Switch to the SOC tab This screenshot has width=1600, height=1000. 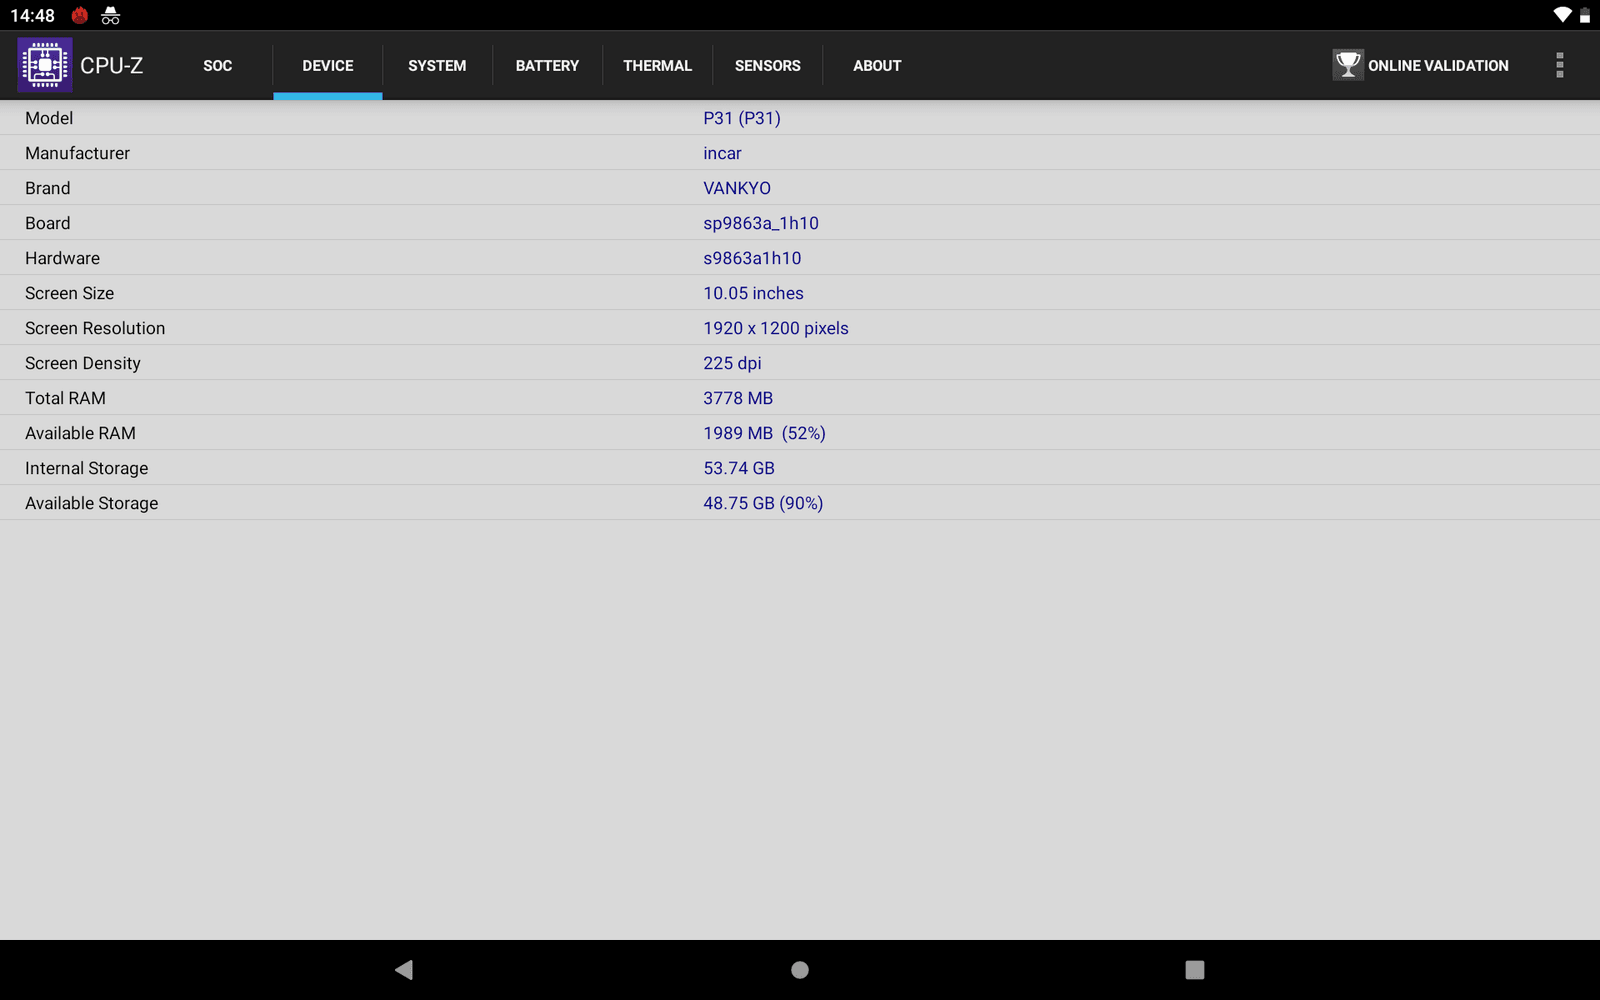point(217,66)
